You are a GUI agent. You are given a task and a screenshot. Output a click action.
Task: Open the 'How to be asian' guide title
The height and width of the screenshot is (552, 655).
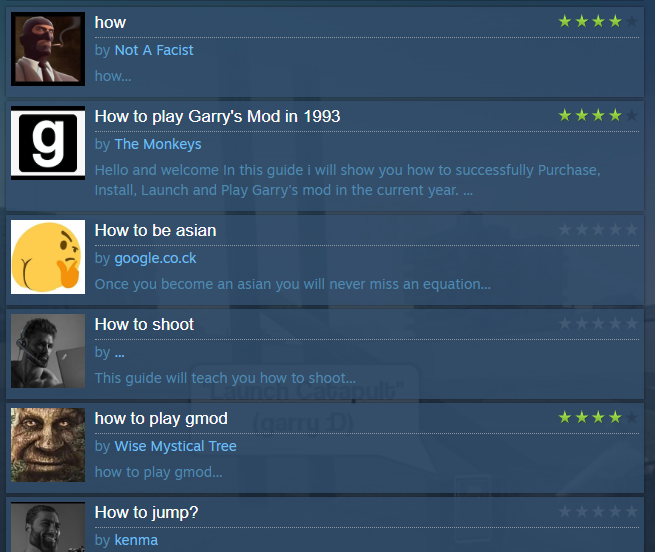point(155,231)
